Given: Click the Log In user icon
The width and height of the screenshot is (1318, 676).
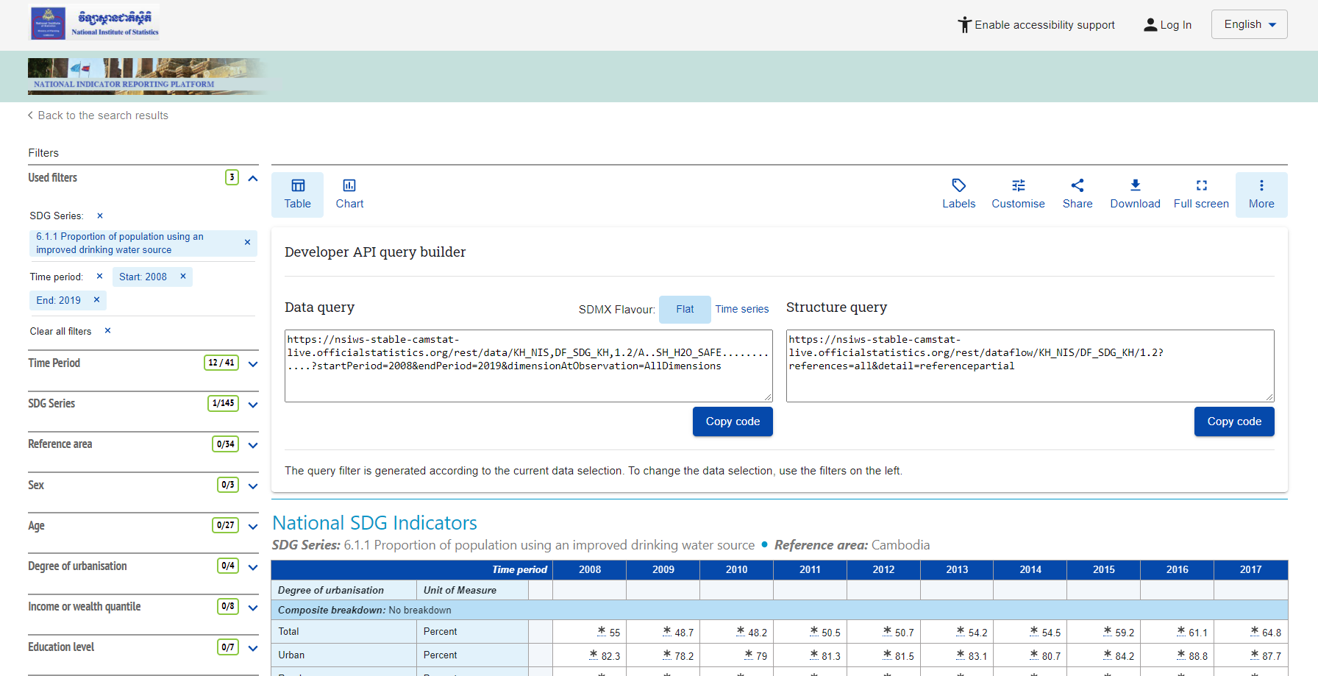Looking at the screenshot, I should pyautogui.click(x=1150, y=25).
